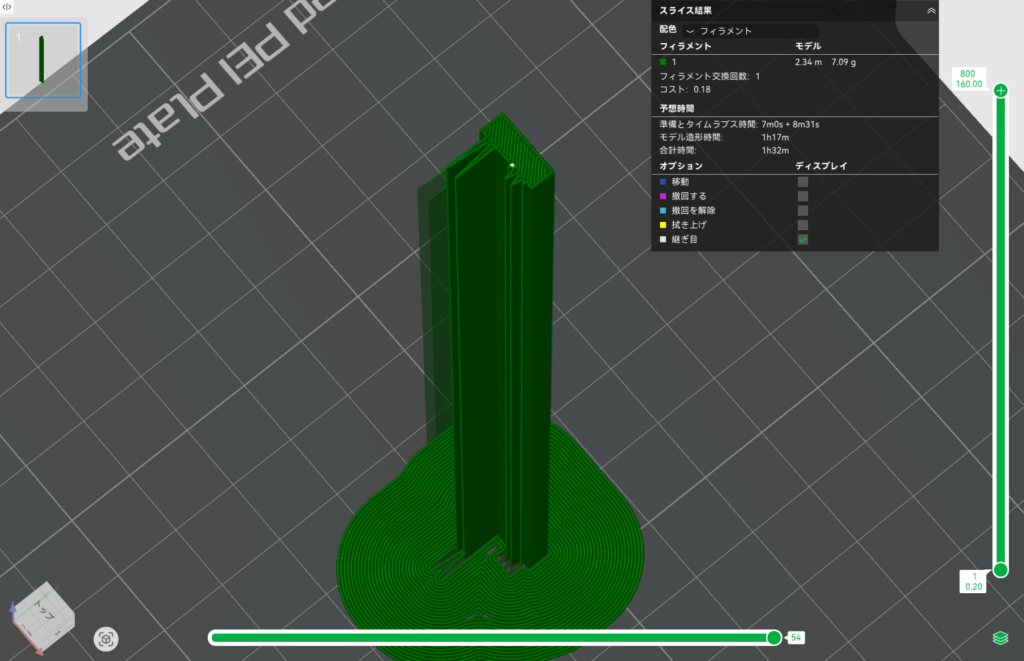
Task: Open the 配色 フィラメント dropdown
Action: pyautogui.click(x=750, y=31)
